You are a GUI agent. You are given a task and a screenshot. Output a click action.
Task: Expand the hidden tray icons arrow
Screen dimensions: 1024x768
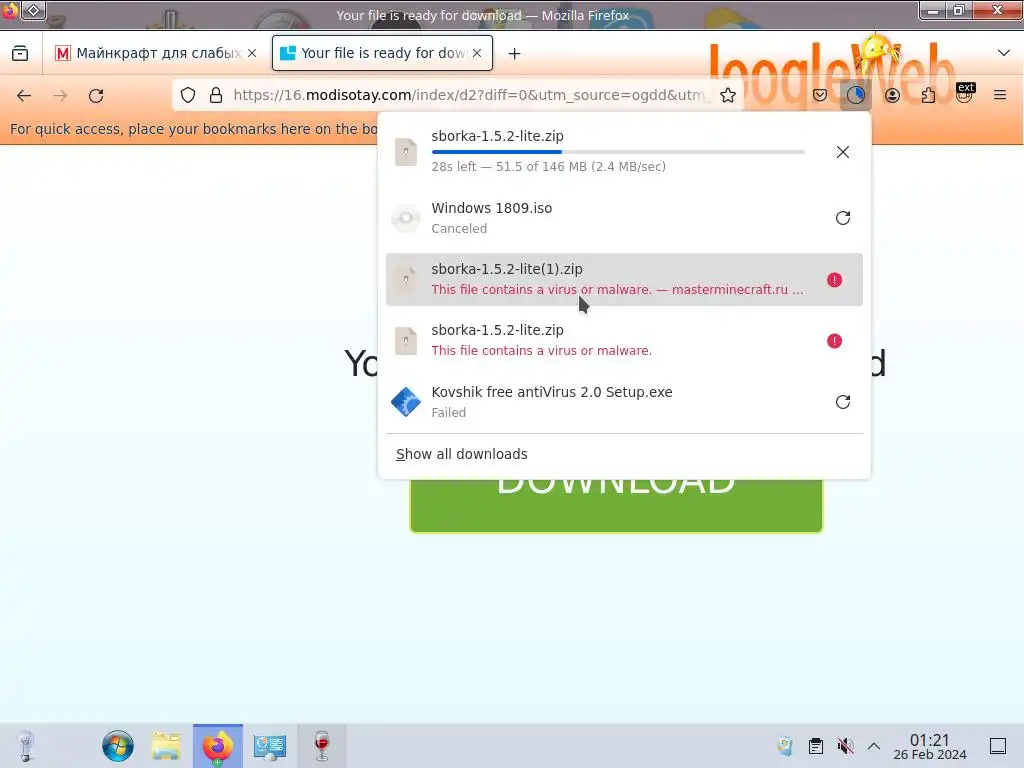point(874,746)
